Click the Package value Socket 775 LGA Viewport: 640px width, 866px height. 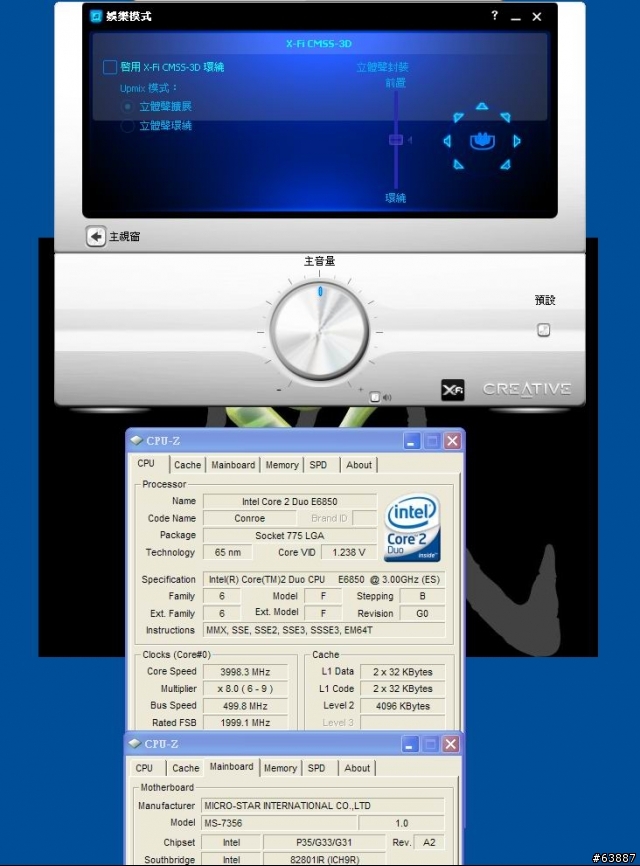click(290, 535)
